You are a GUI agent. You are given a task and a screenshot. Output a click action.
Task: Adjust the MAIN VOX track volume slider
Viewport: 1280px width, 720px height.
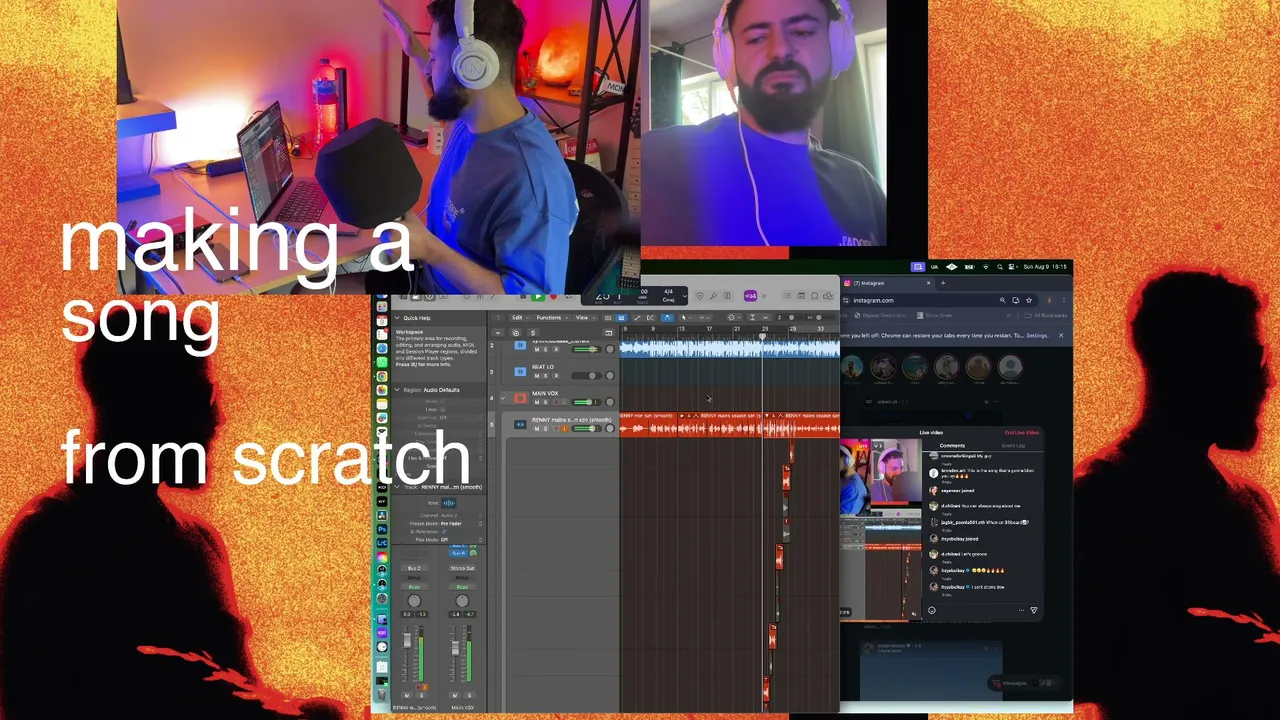tap(585, 402)
